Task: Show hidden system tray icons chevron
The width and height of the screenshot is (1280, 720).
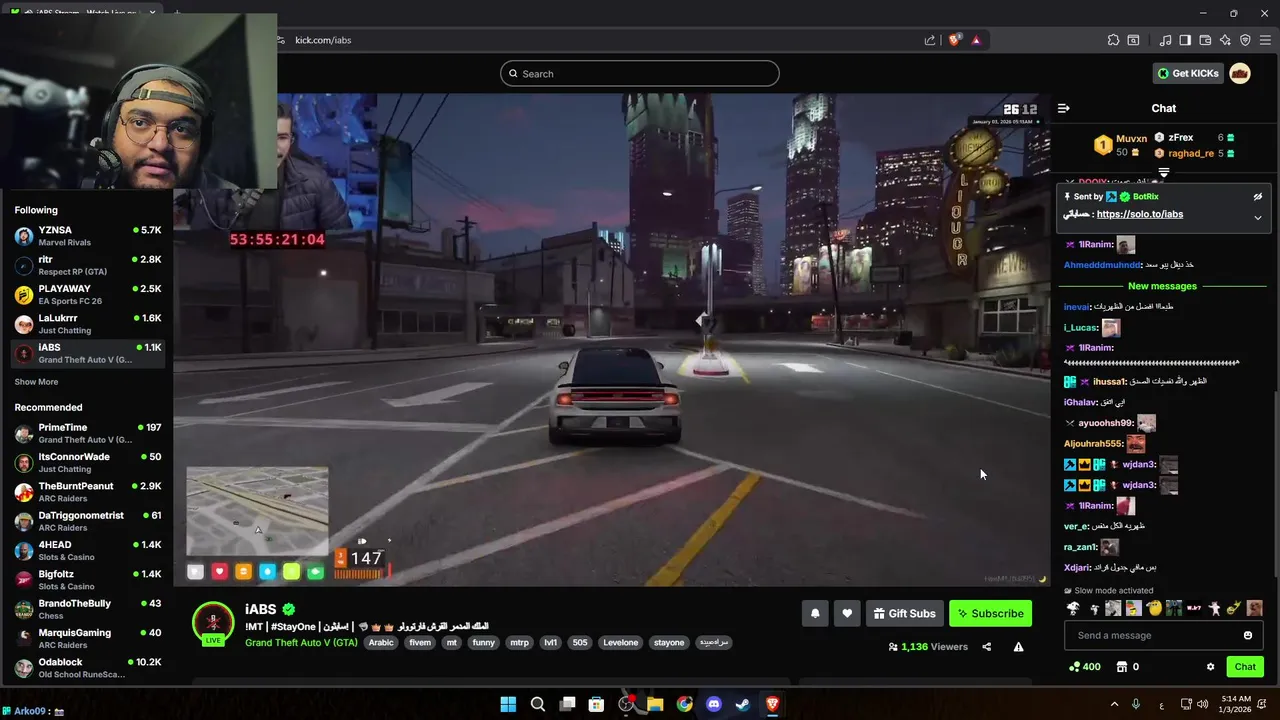Action: pyautogui.click(x=1114, y=704)
